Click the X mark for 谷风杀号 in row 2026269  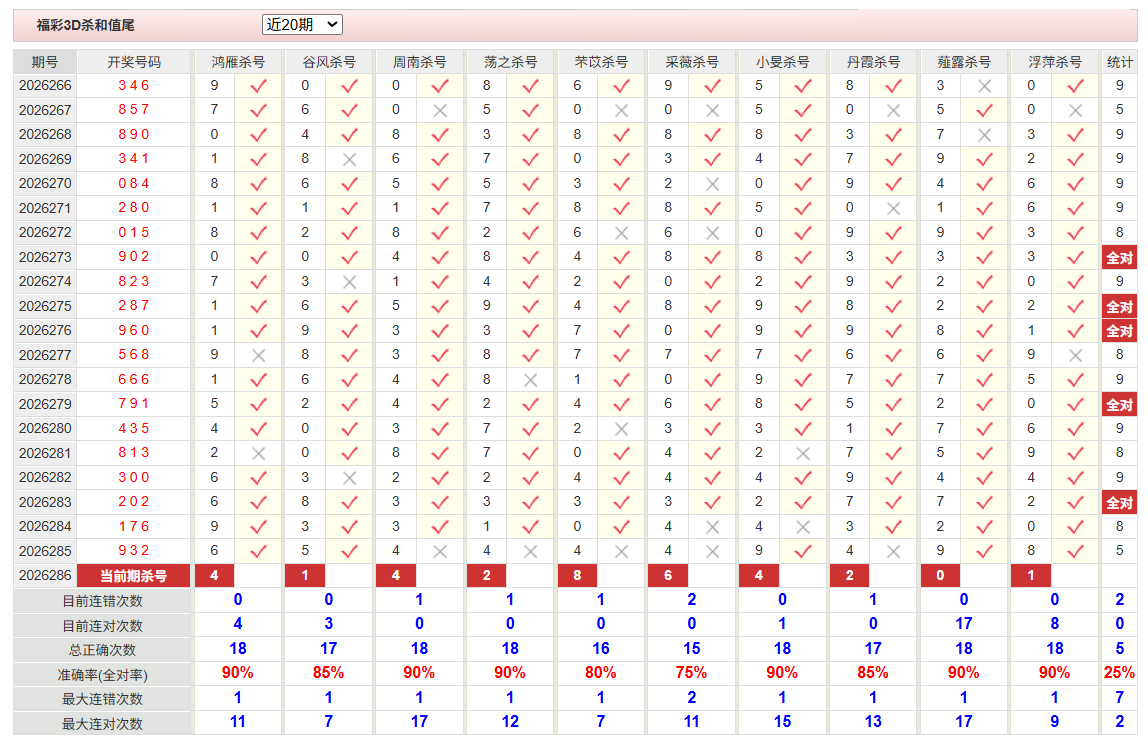tap(349, 160)
